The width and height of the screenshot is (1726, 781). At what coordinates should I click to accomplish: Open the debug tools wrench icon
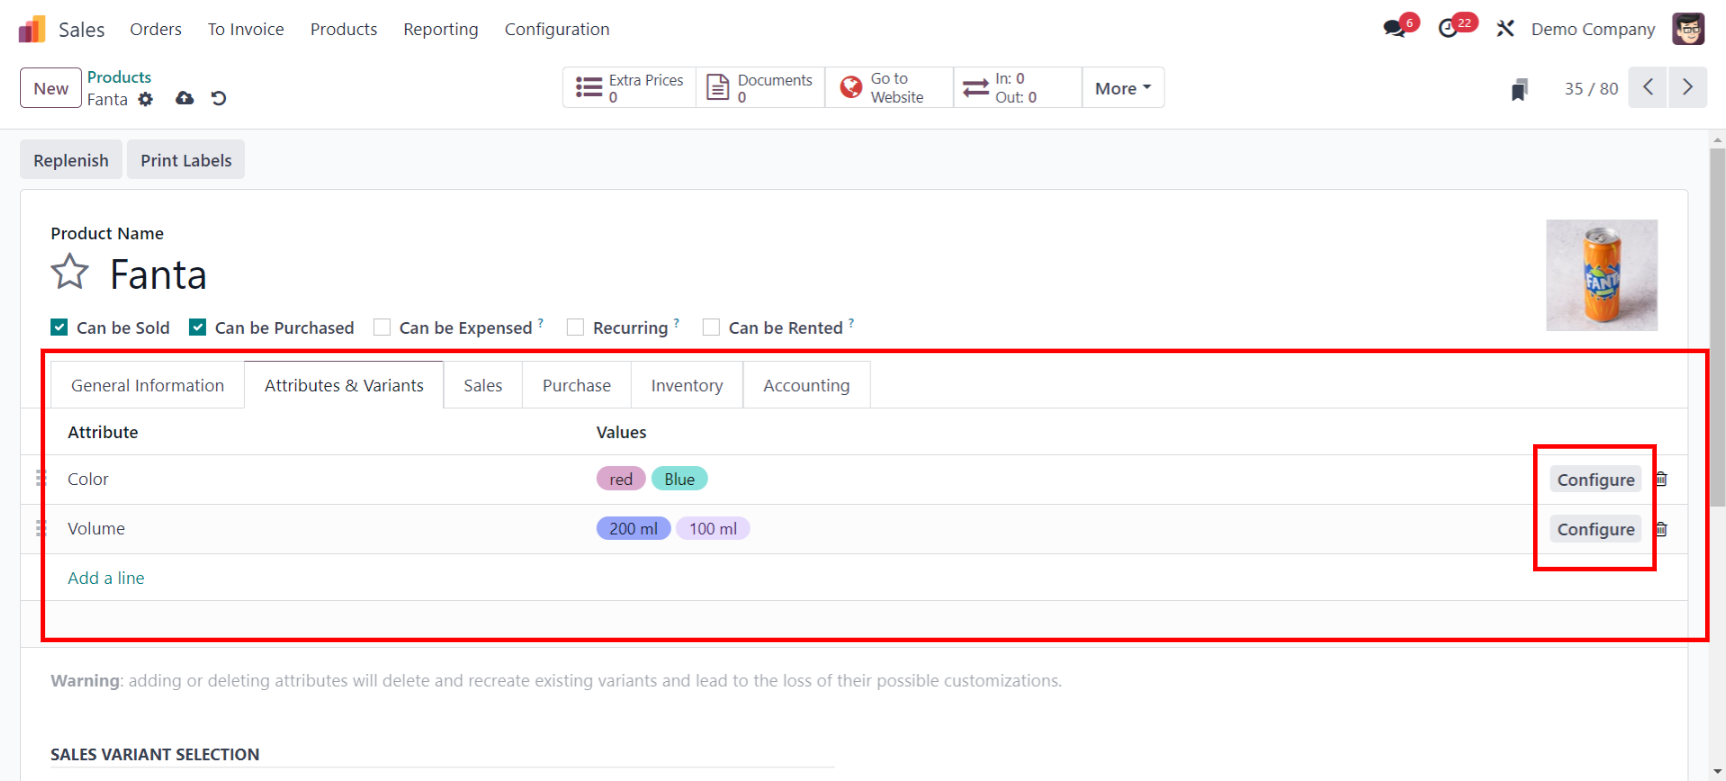(x=1505, y=29)
